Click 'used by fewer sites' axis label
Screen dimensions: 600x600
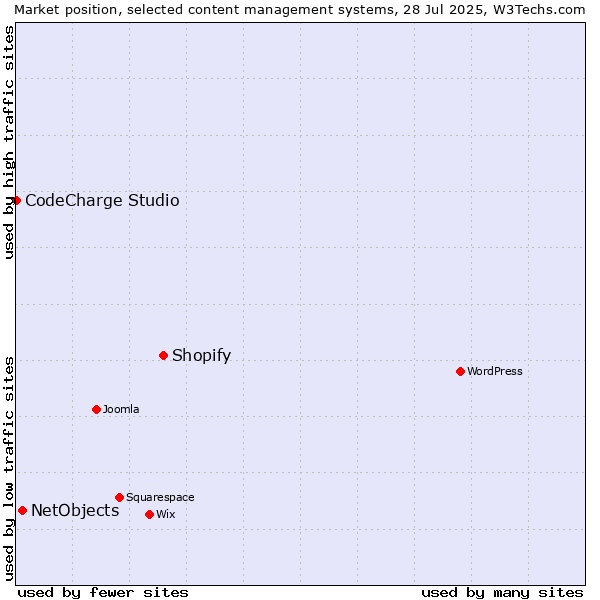(103, 593)
